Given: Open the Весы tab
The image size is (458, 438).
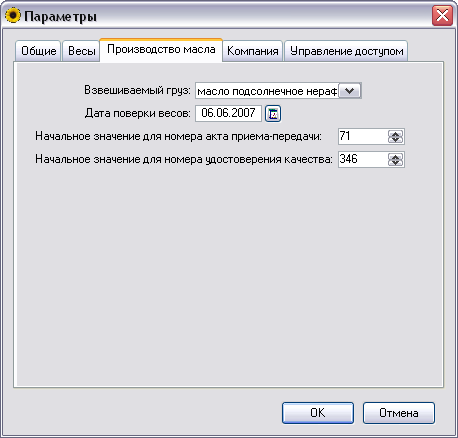Looking at the screenshot, I should pyautogui.click(x=81, y=51).
